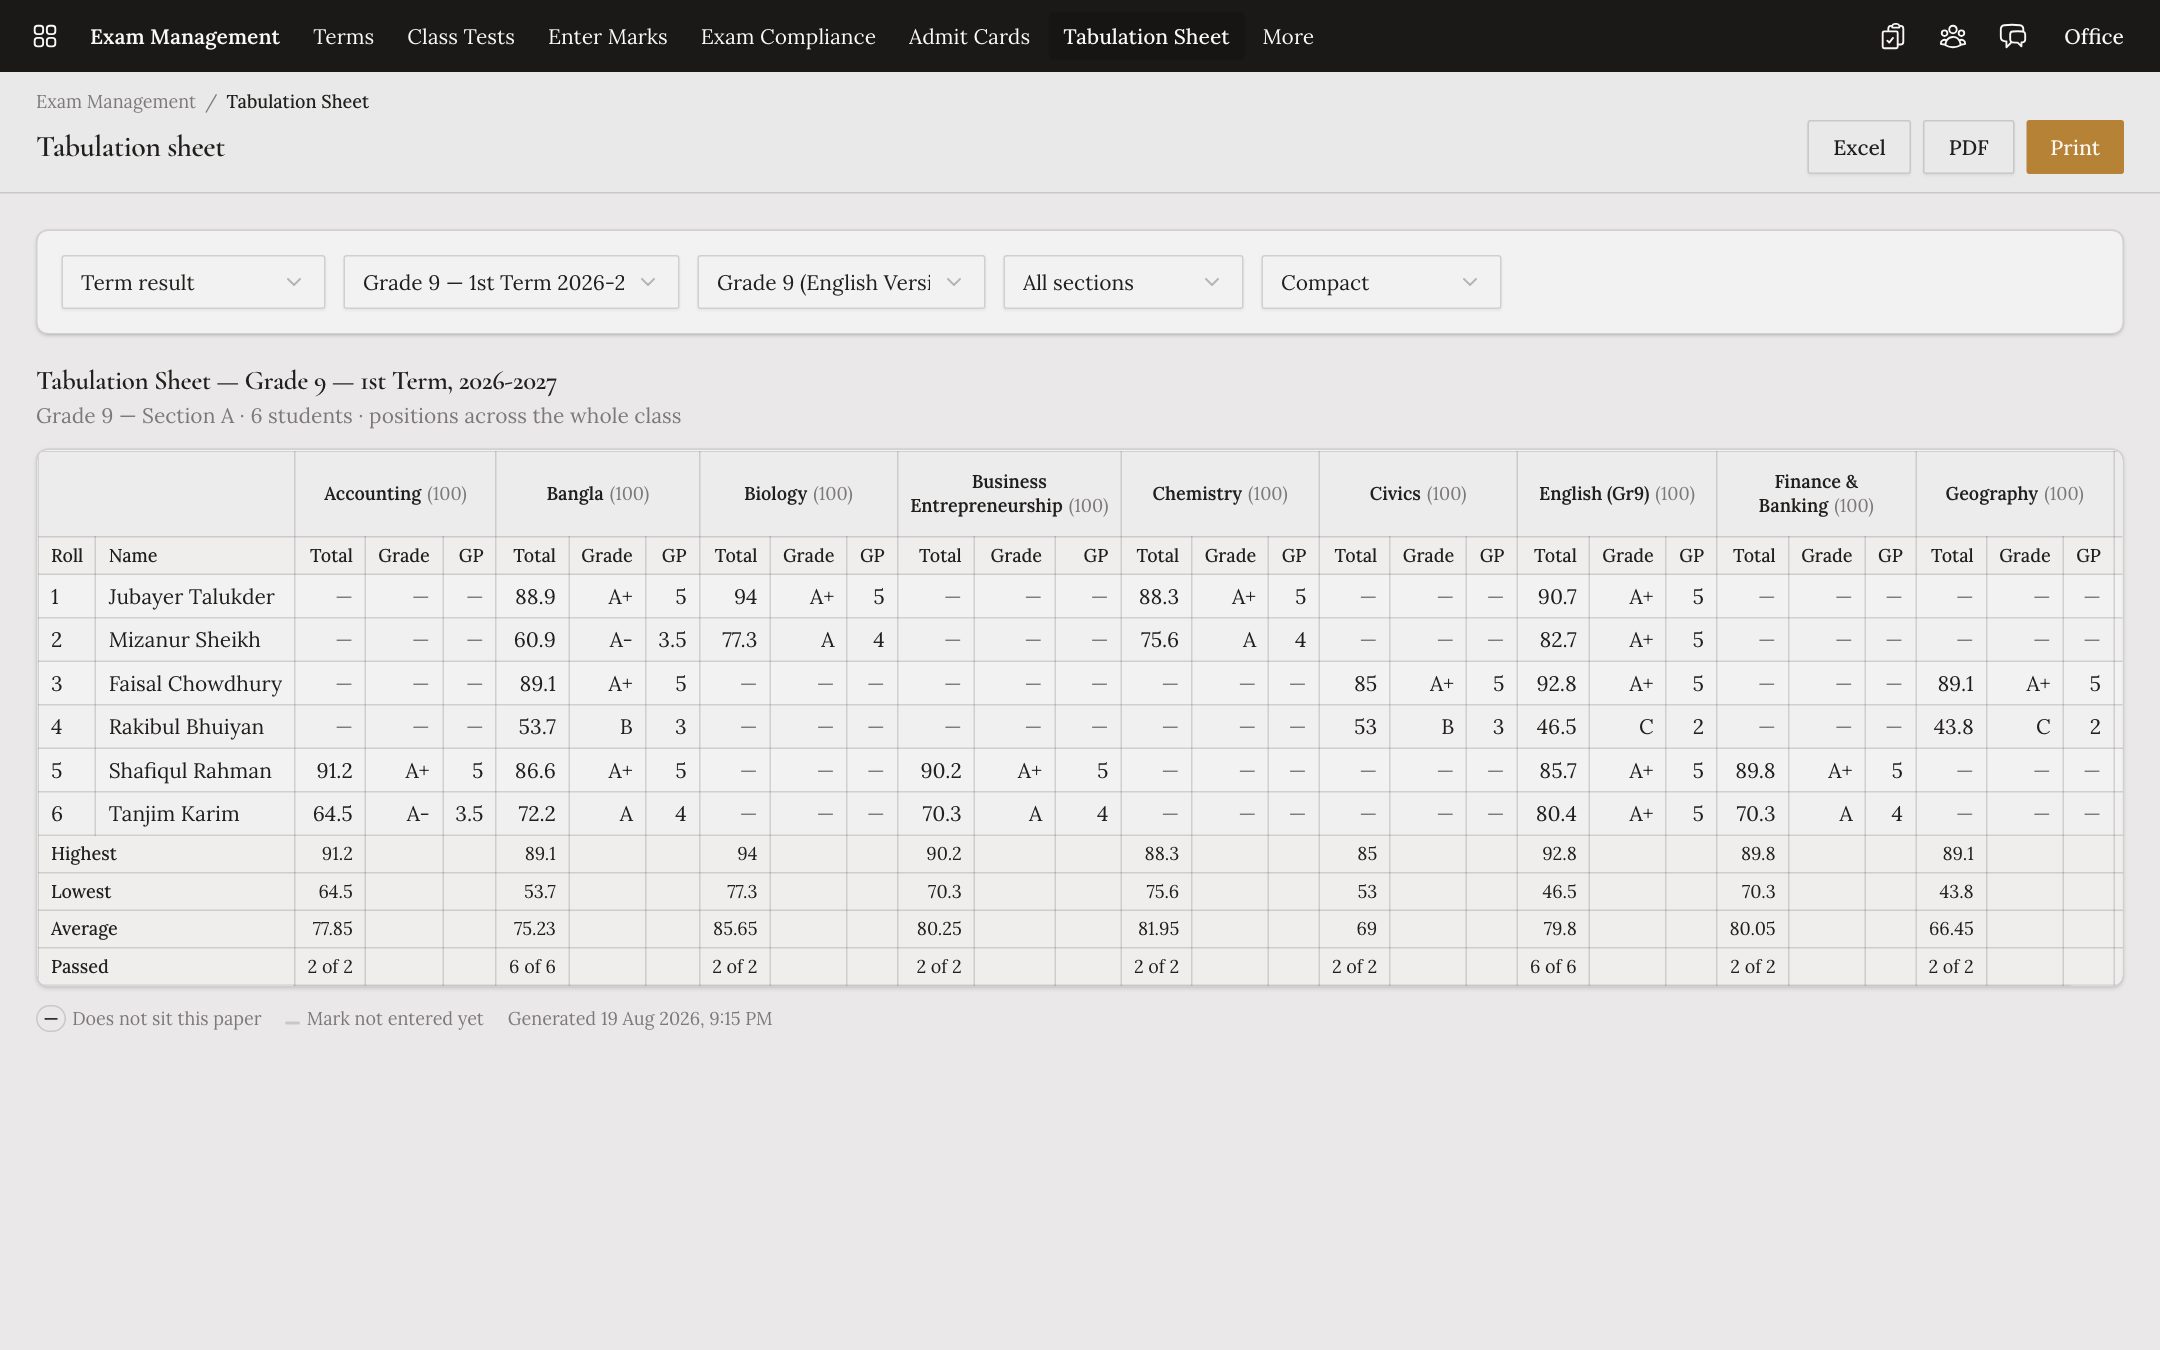Click Mark not entered yet legend
Image resolution: width=2160 pixels, height=1350 pixels.
(x=394, y=1018)
